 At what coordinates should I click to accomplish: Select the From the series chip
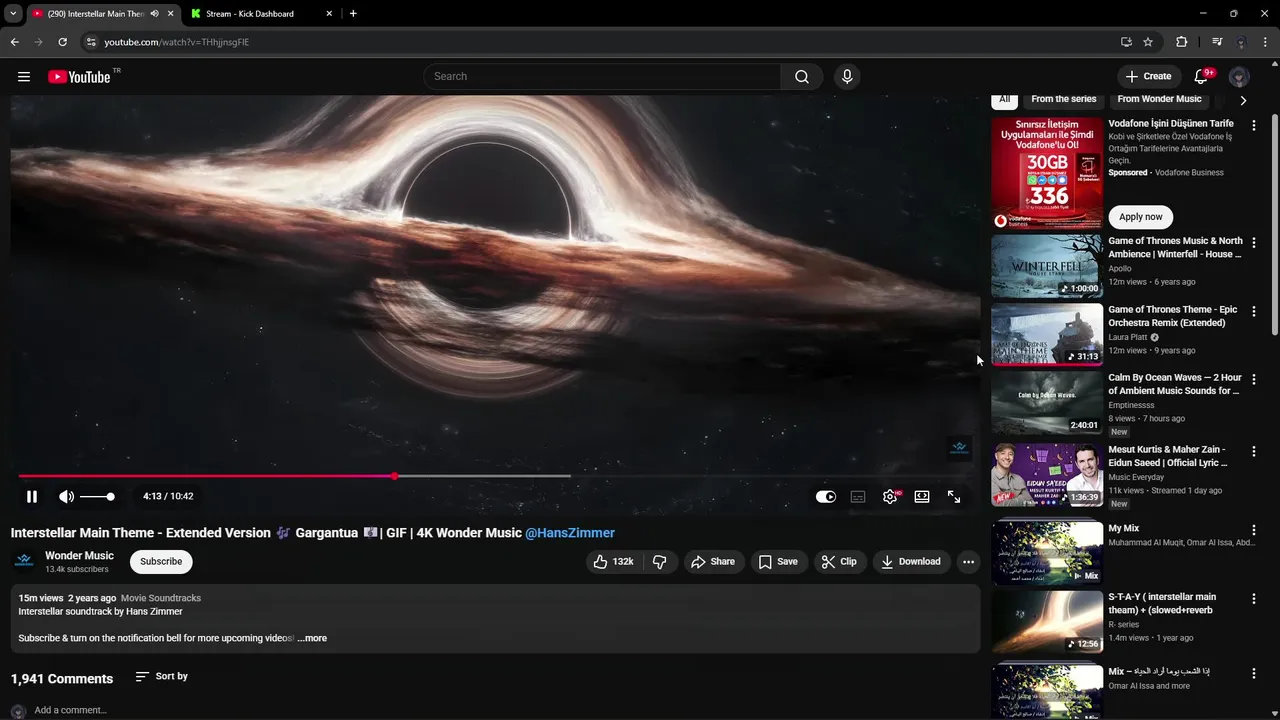1064,99
